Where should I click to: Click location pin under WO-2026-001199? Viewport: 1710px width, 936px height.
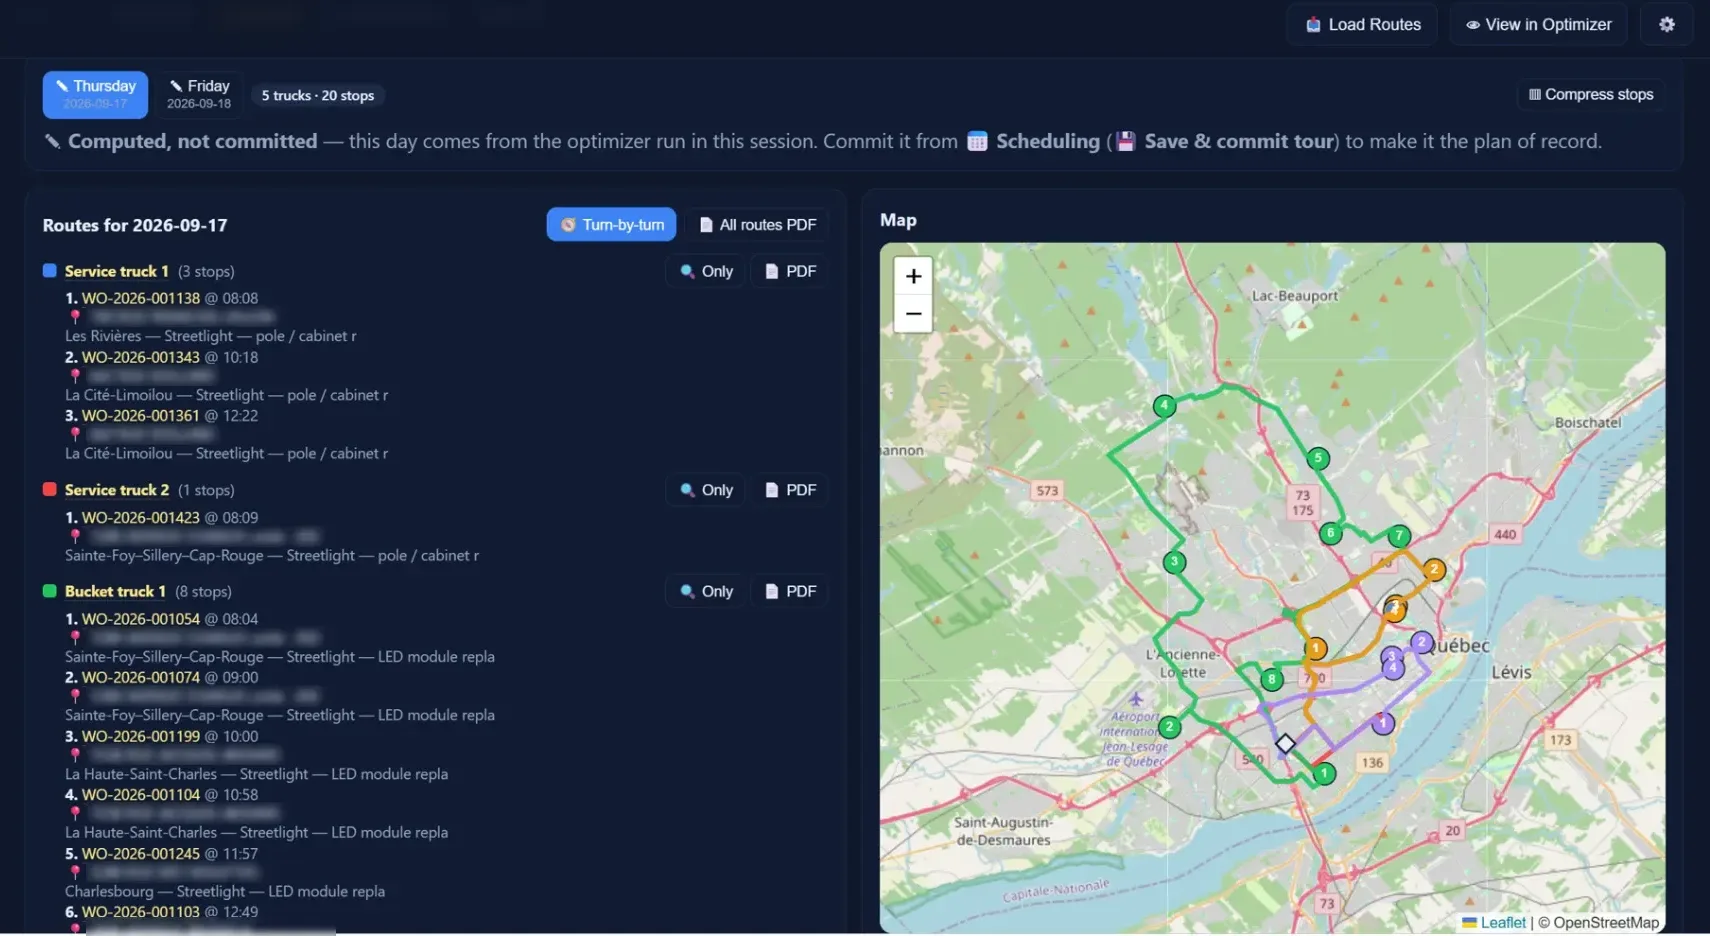click(x=75, y=755)
